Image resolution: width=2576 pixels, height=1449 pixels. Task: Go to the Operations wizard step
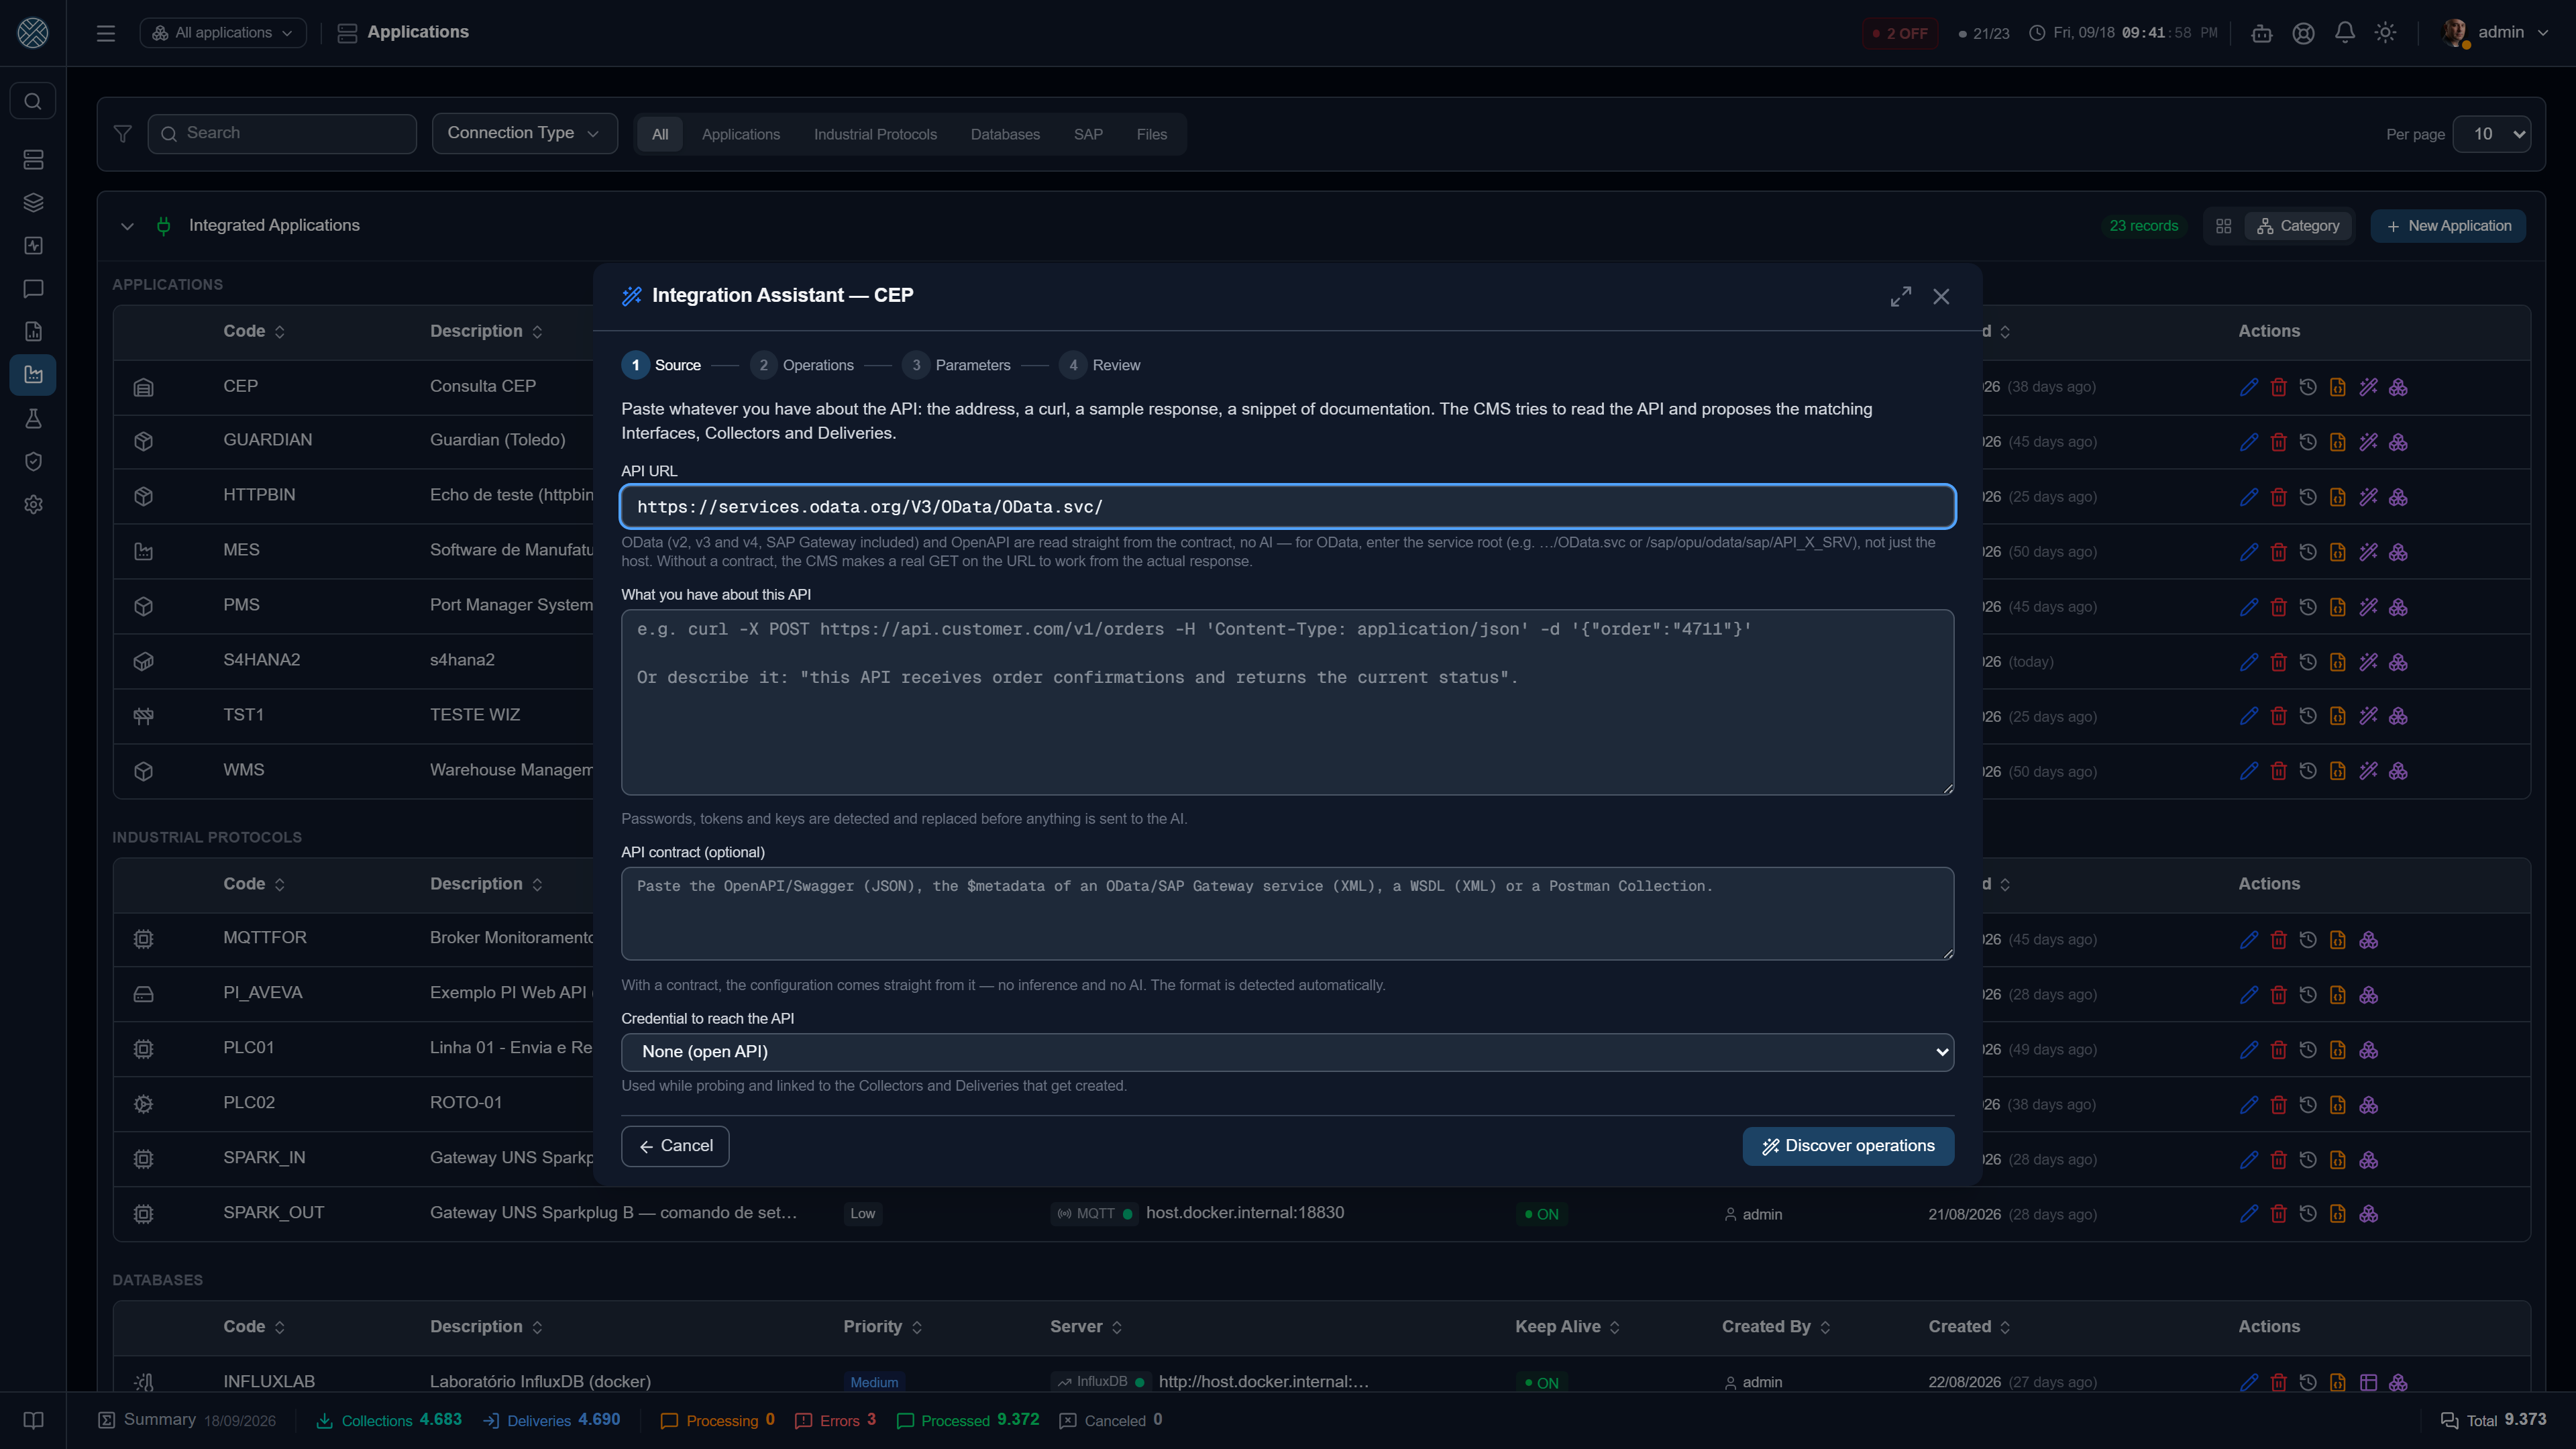point(802,365)
